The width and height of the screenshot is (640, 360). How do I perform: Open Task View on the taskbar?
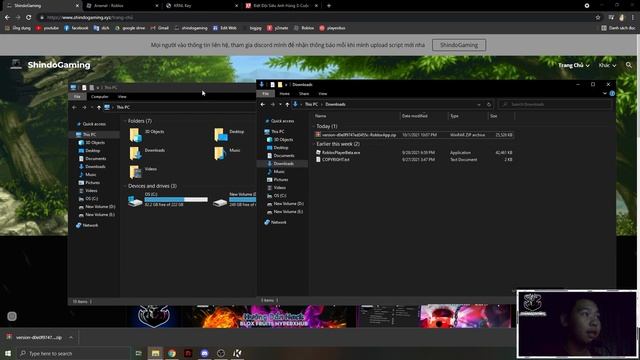coord(138,353)
